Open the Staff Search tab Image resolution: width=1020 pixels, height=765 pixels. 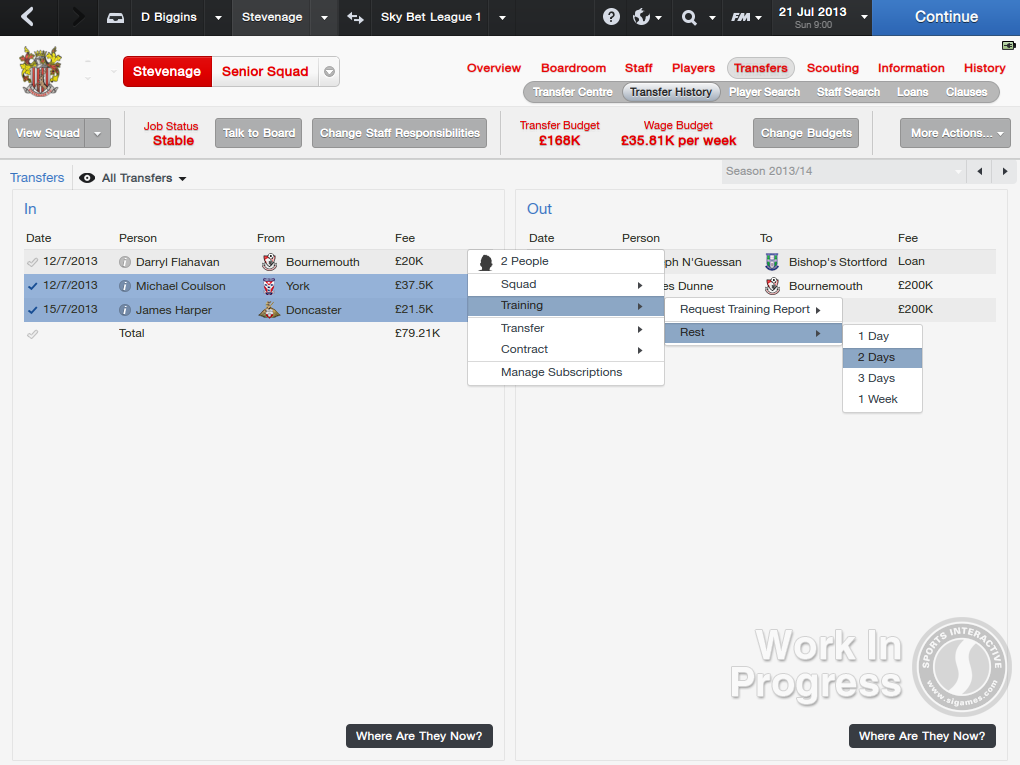pyautogui.click(x=848, y=92)
